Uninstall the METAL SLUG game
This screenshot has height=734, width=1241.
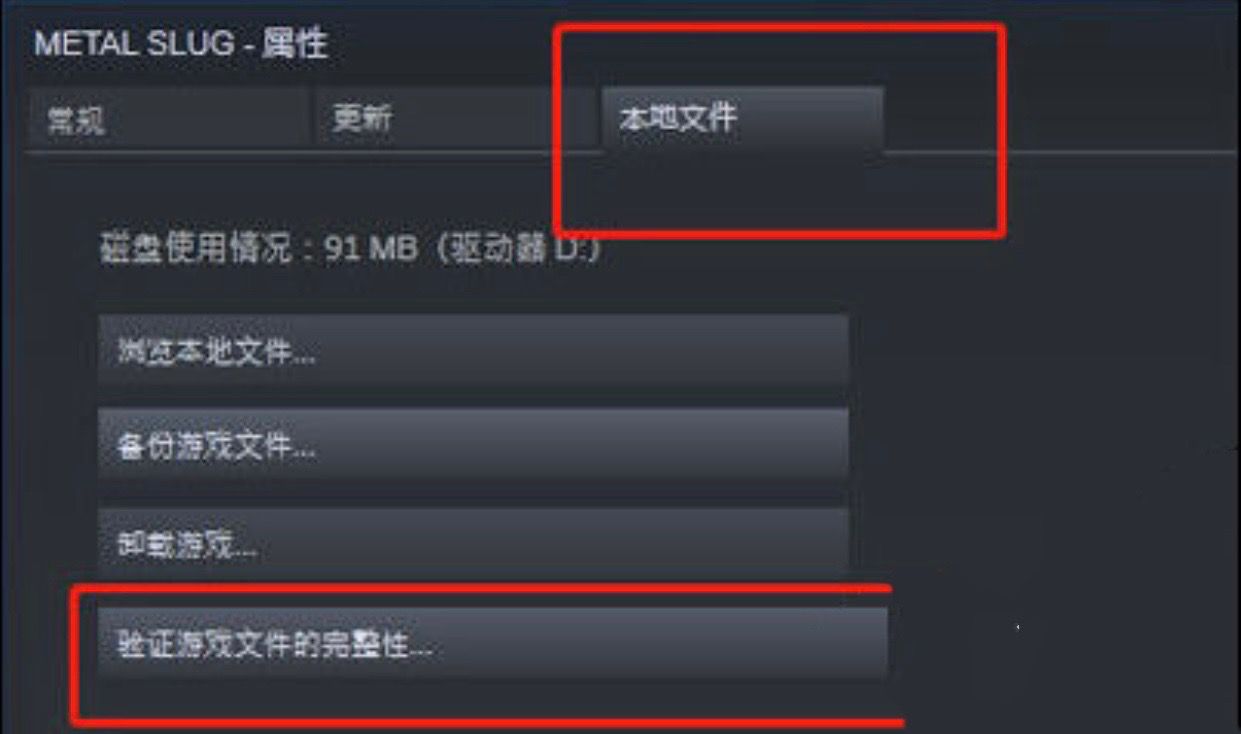[473, 543]
